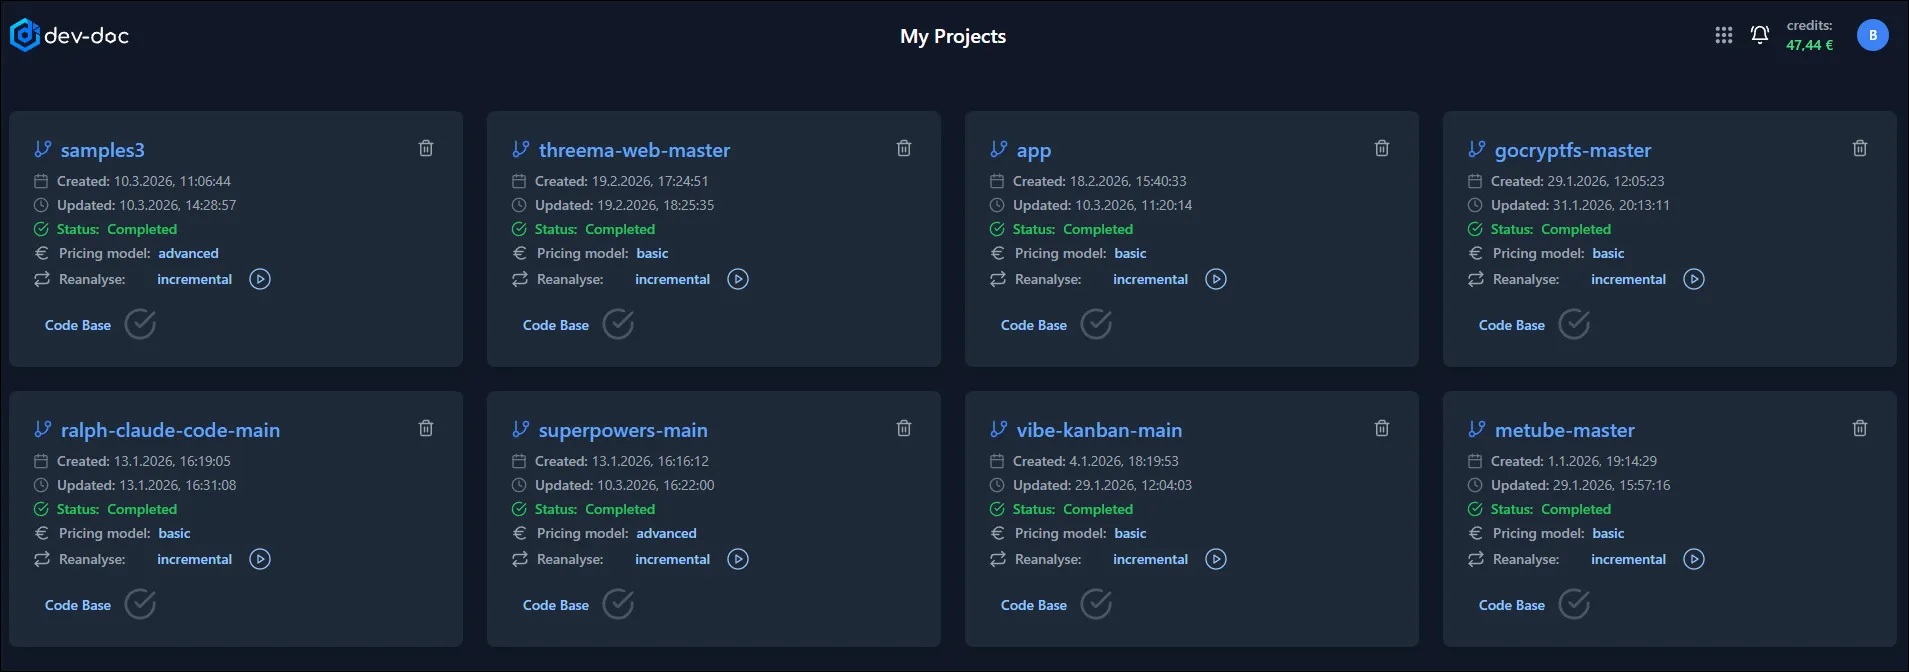Open Code Base link of superpowers-main
Viewport: 1909px width, 672px height.
(556, 605)
